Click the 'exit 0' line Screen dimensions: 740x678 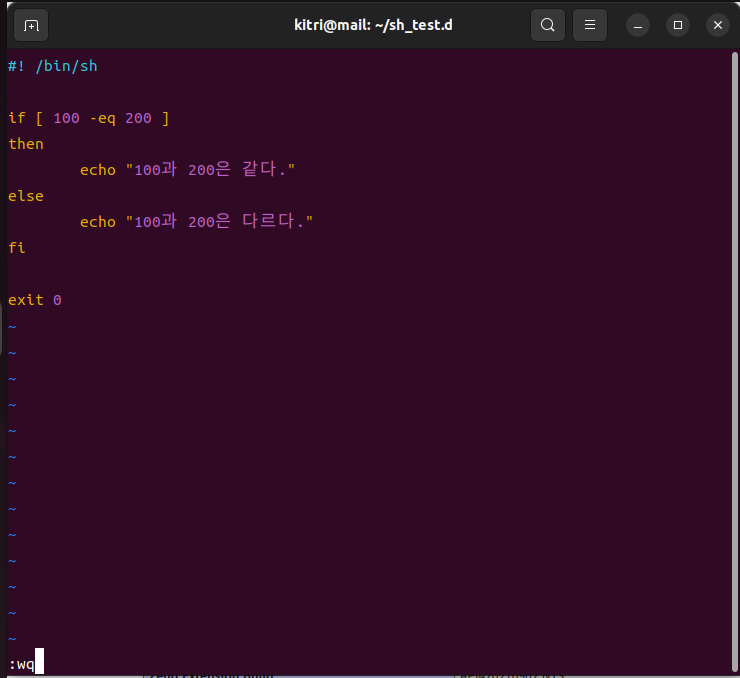tap(35, 300)
